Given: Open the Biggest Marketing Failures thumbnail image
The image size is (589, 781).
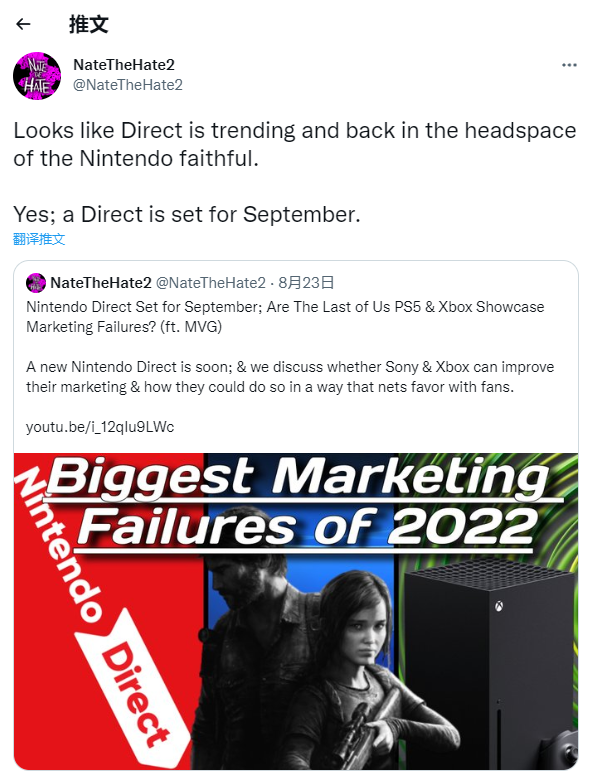Looking at the screenshot, I should pos(296,611).
